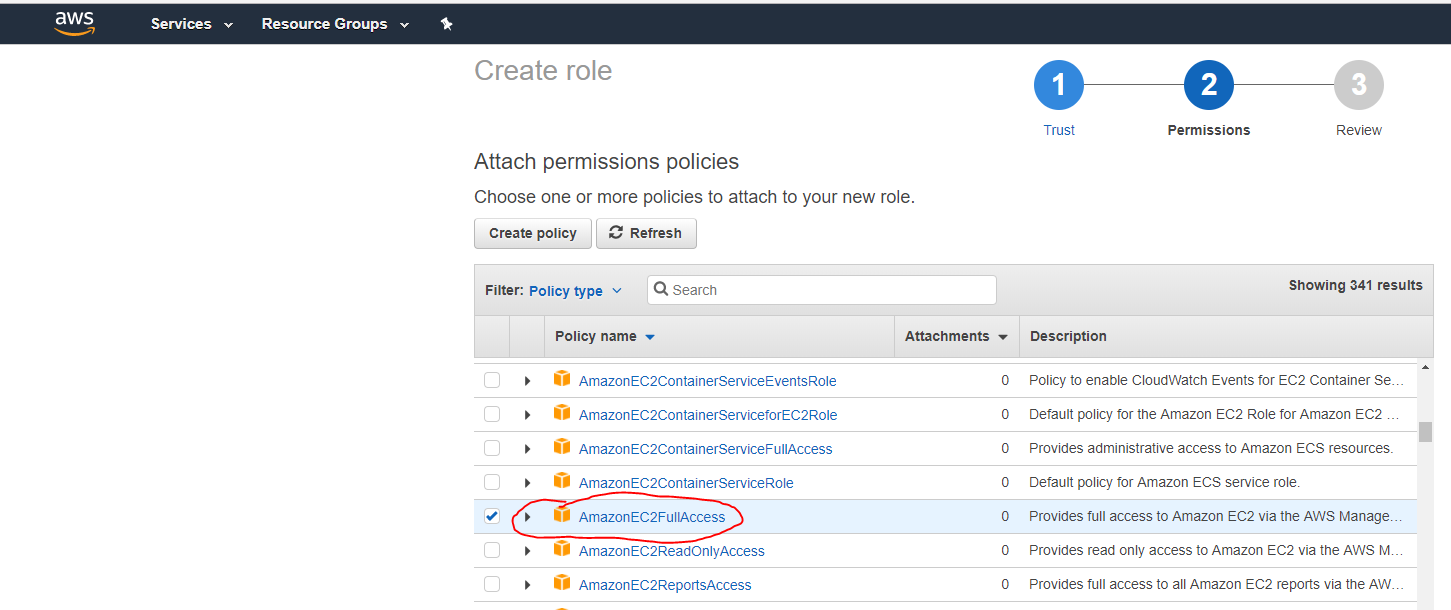The image size is (1451, 610).
Task: Expand AmazonEC2ContainerServiceEventsRole policy details
Action: (x=527, y=381)
